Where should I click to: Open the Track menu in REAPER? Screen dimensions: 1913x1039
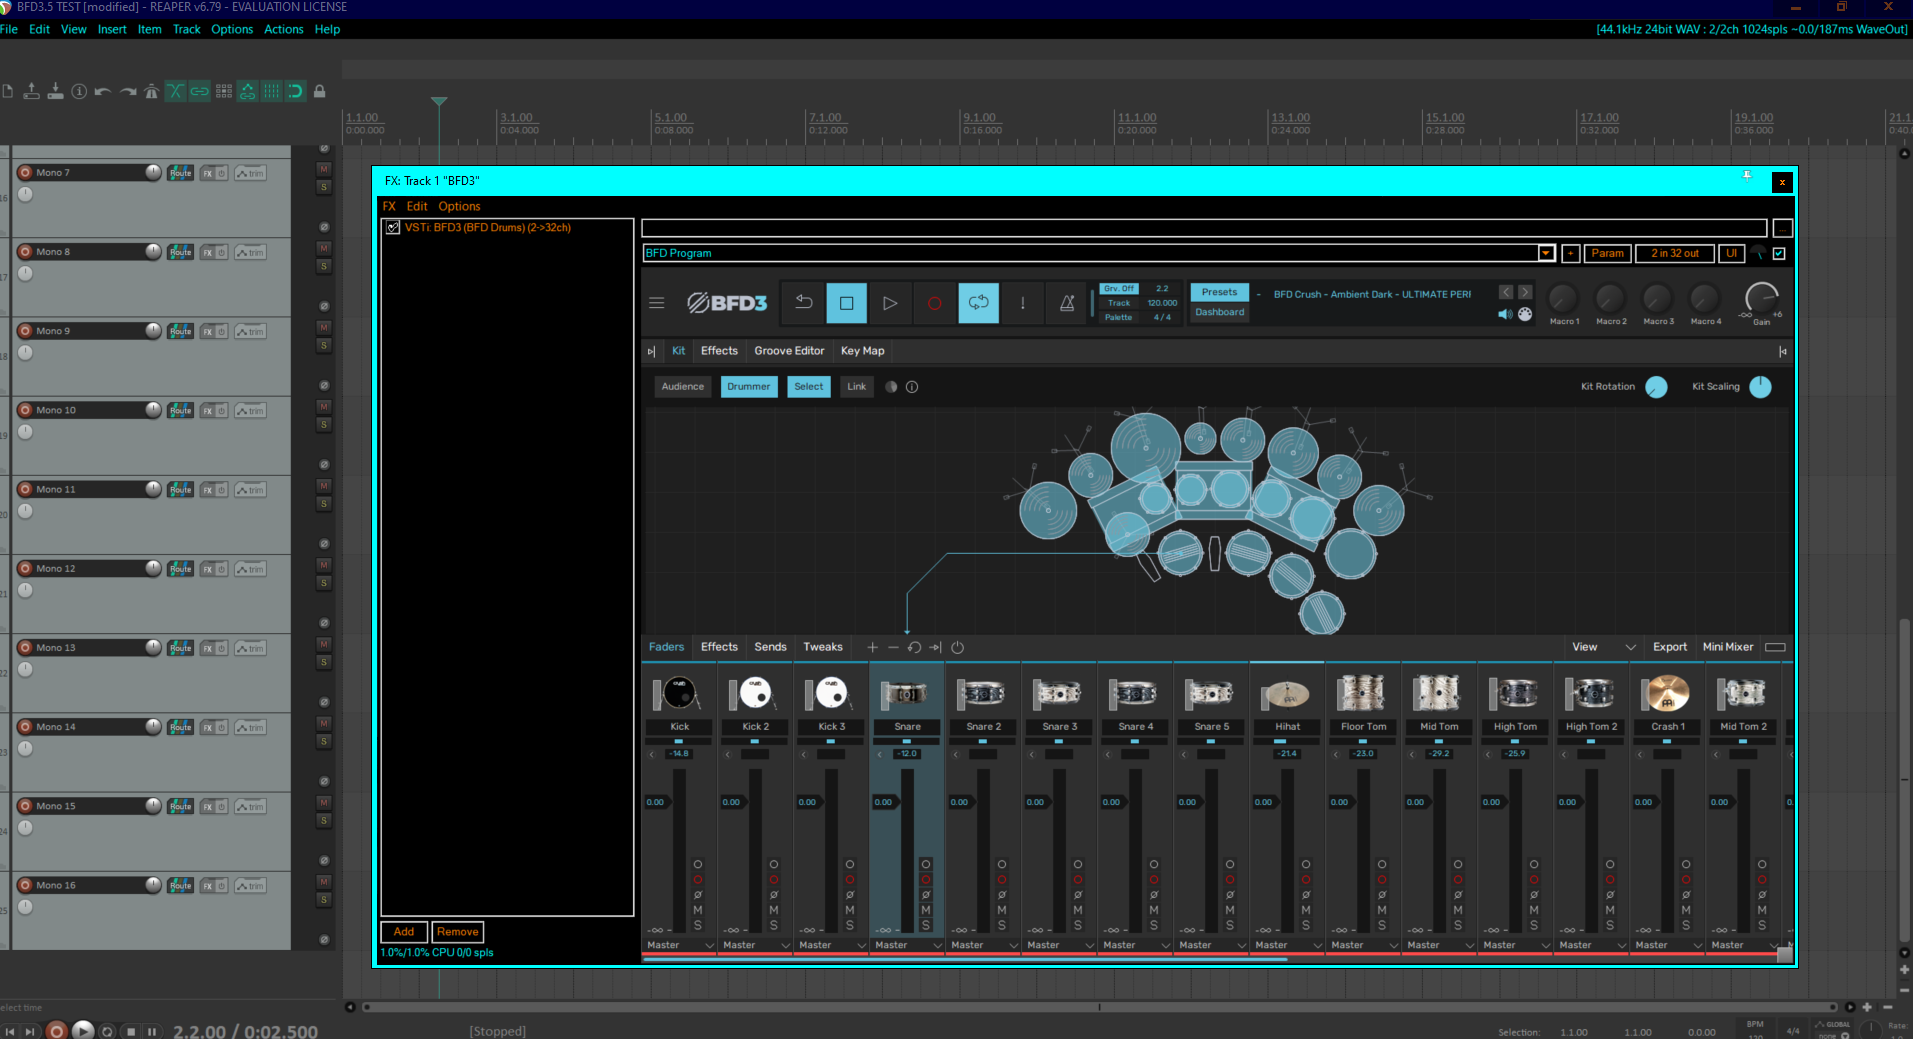(x=187, y=29)
